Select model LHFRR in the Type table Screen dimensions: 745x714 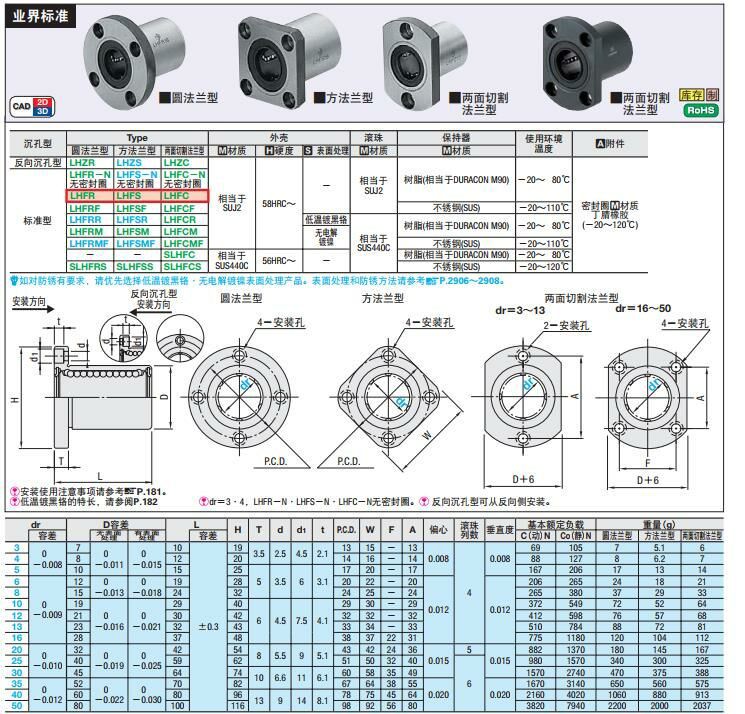pos(85,220)
